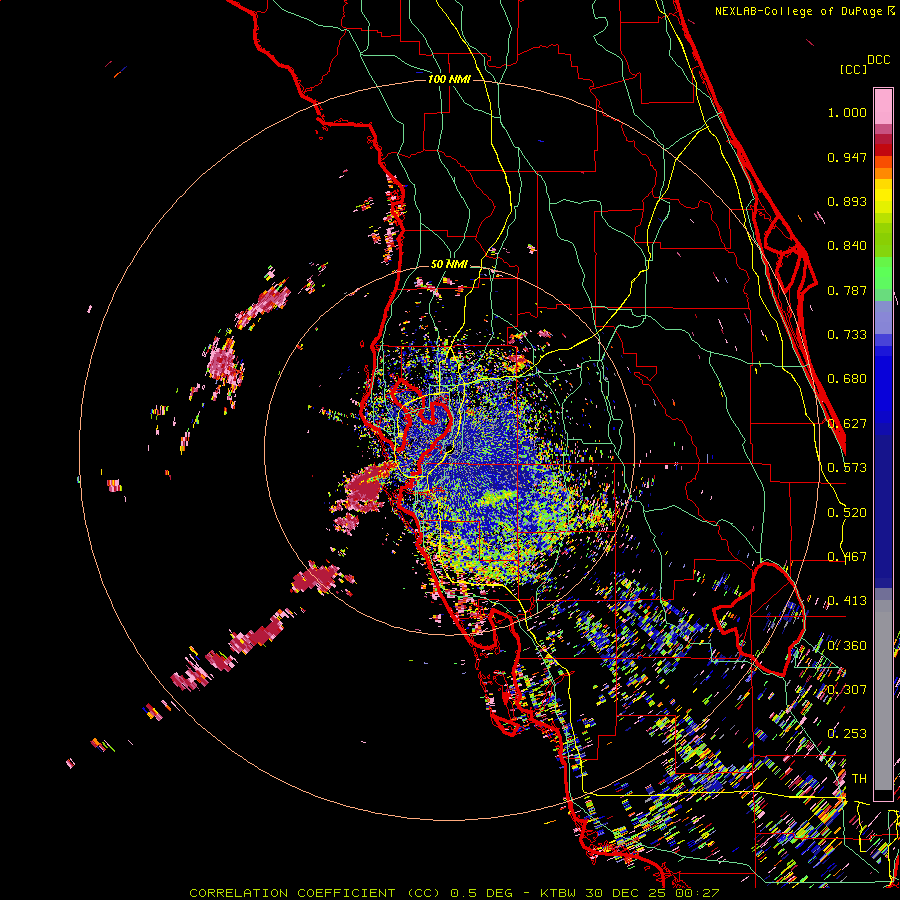The image size is (900, 900).
Task: Click the [CC] units label above the color bar
Action: pyautogui.click(x=853, y=69)
